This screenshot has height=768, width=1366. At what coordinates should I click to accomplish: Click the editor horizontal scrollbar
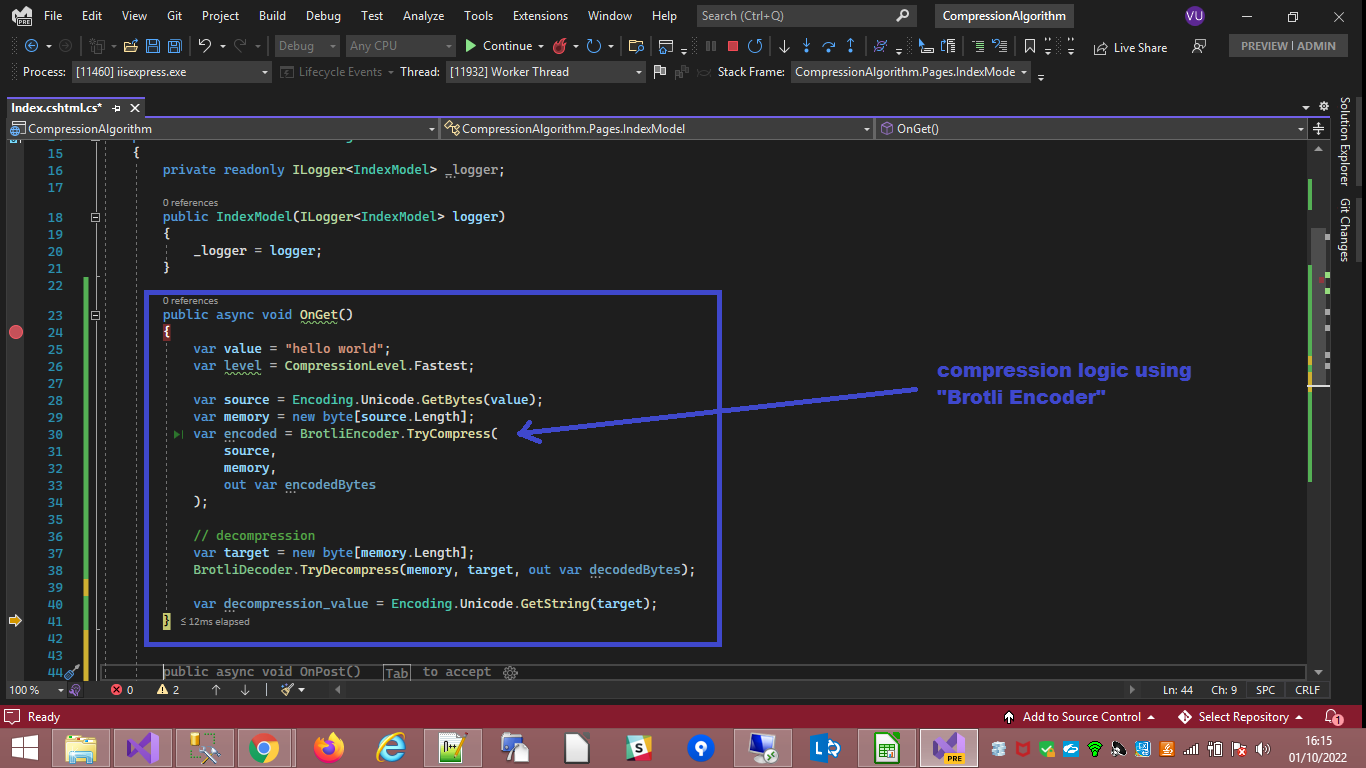[x=734, y=690]
